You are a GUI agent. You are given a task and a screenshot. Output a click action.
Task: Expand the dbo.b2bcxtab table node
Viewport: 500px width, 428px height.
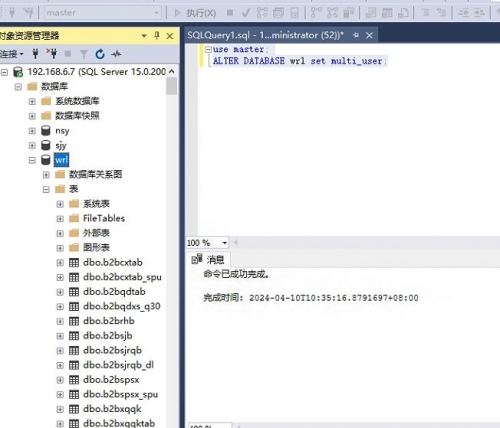click(x=60, y=263)
